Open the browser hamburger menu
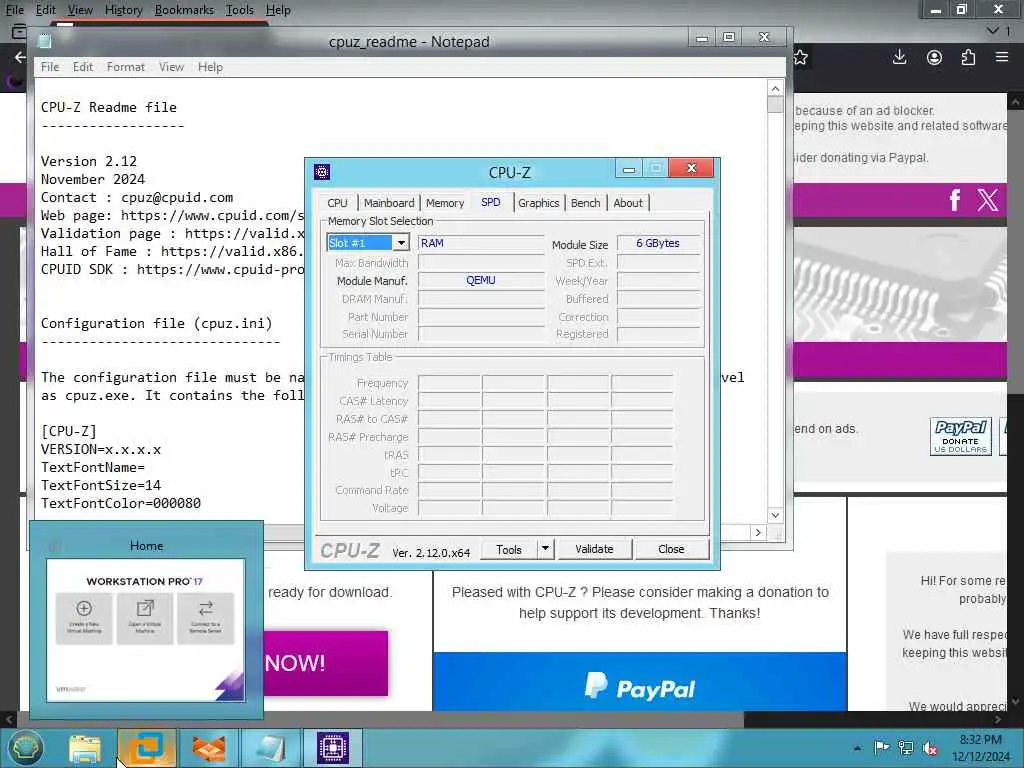Image resolution: width=1024 pixels, height=768 pixels. click(1002, 57)
